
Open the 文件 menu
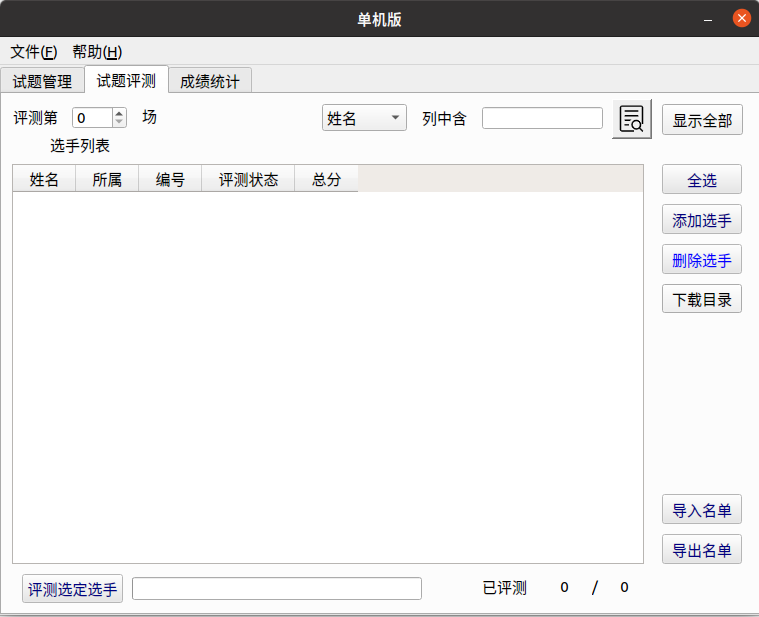(33, 52)
